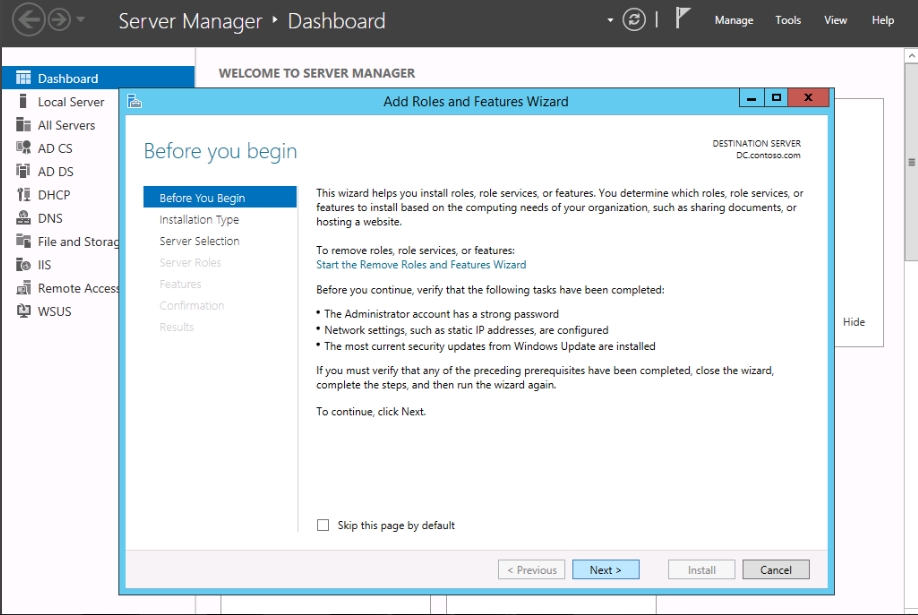Select DHCP label in sidebar
This screenshot has height=615, width=918.
tap(54, 195)
